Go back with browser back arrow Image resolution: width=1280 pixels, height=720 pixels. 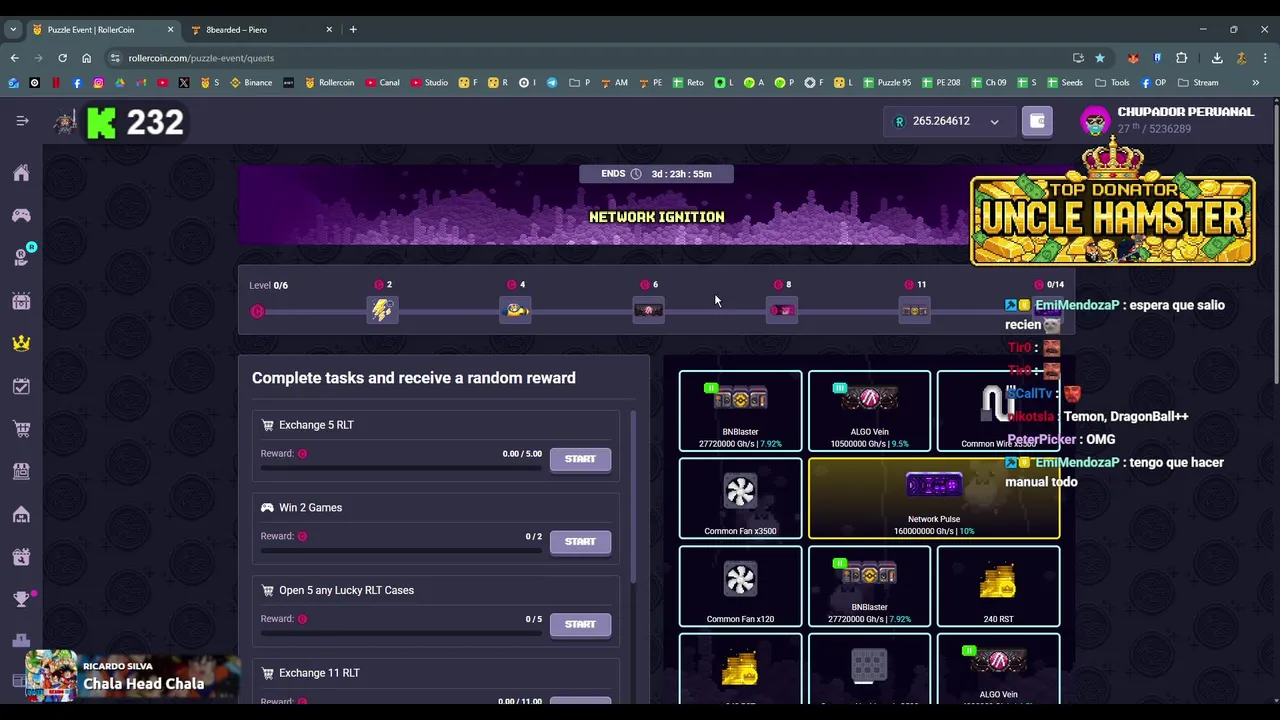[14, 58]
